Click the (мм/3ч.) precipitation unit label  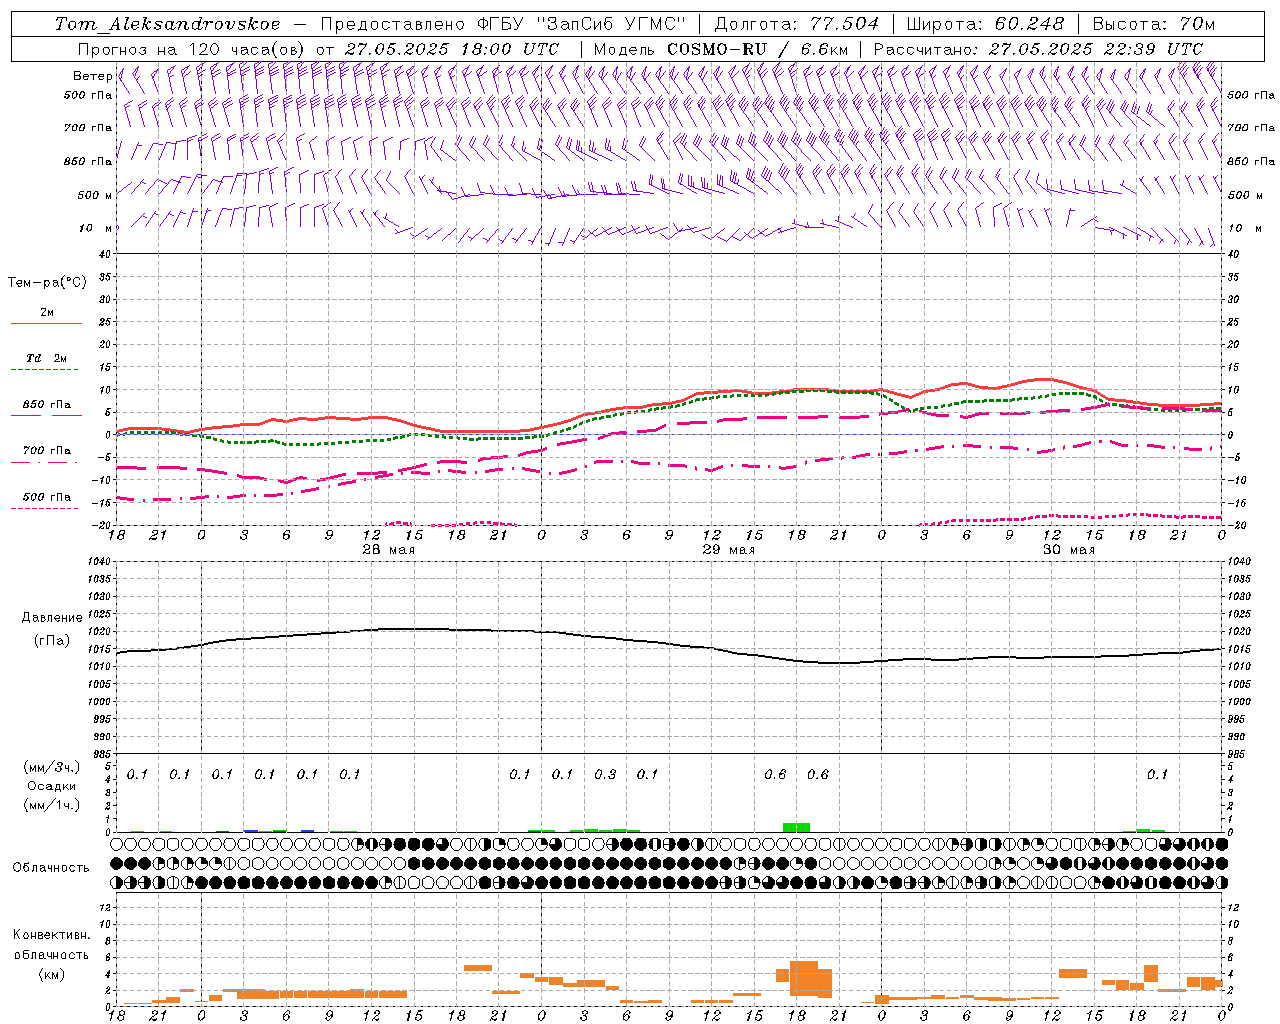pos(51,767)
